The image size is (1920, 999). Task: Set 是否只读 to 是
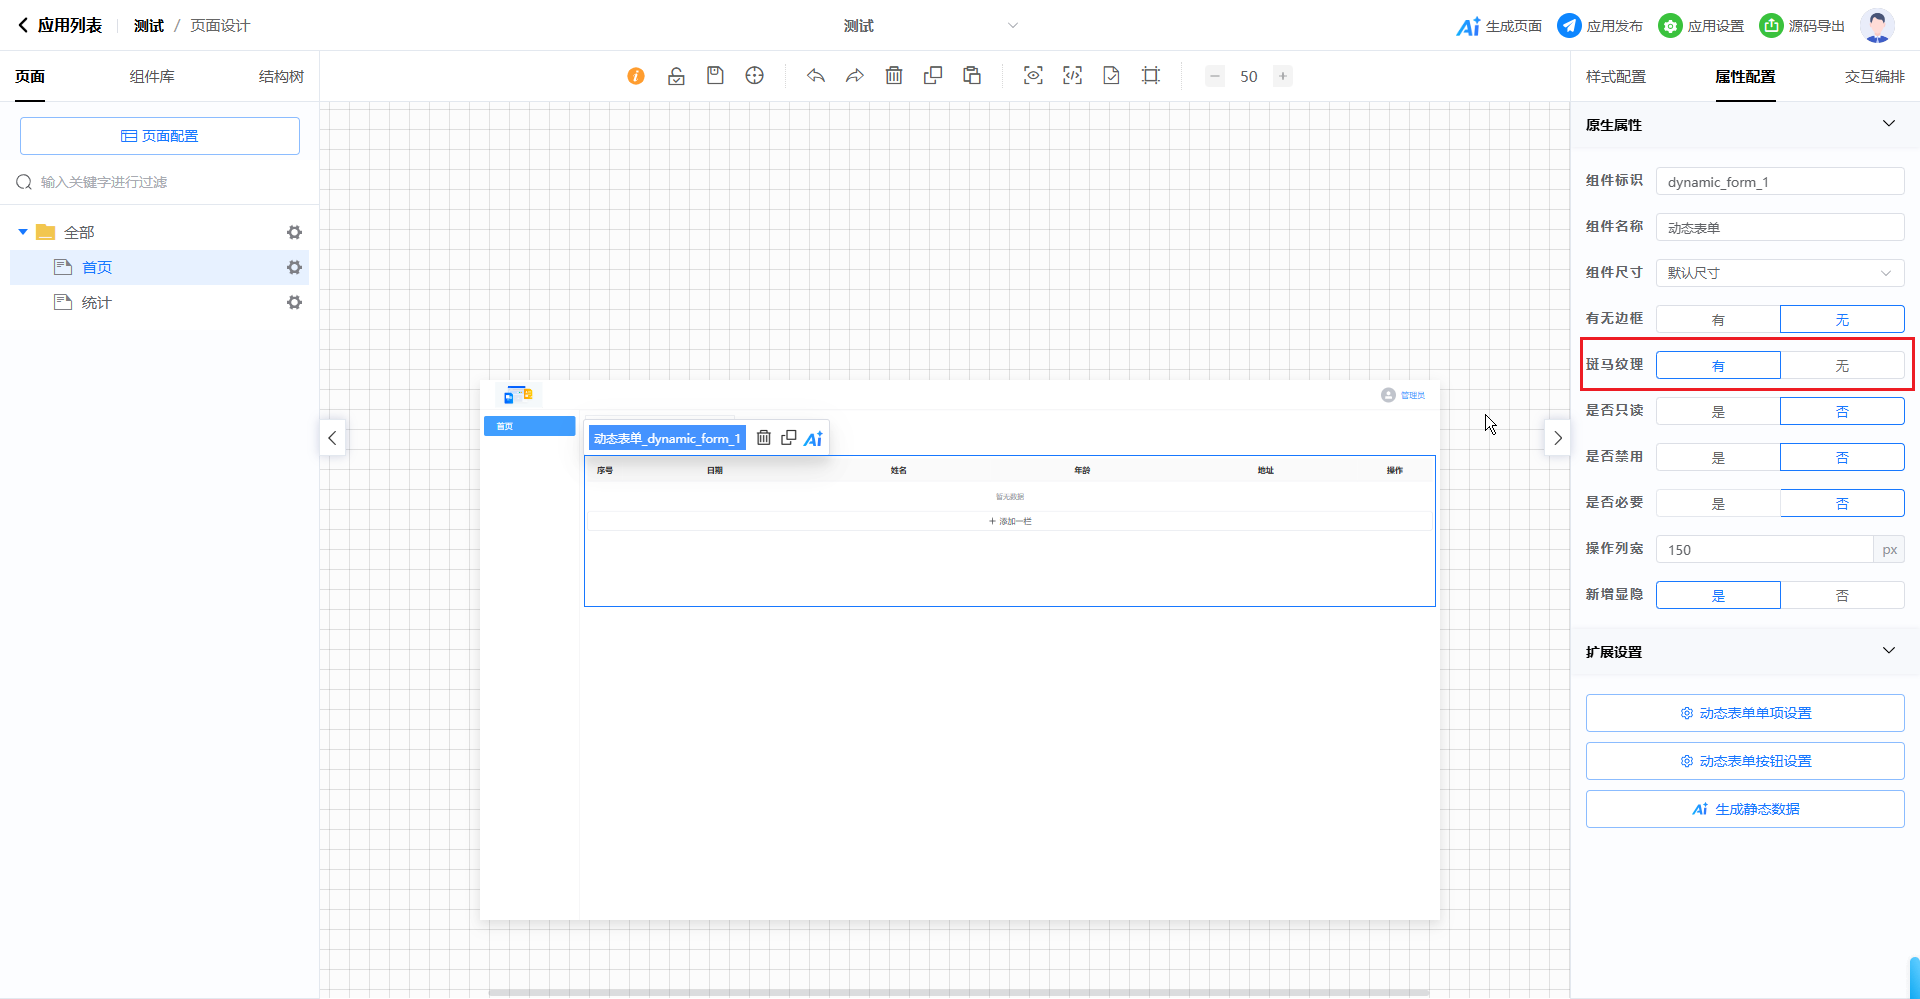point(1718,412)
